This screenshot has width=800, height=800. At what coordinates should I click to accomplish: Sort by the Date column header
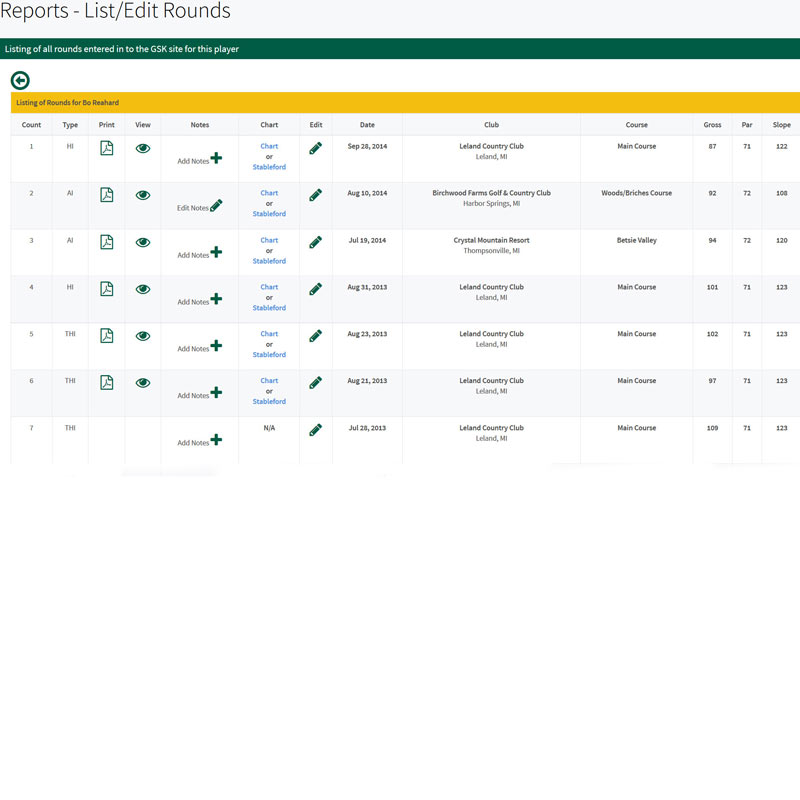coord(367,125)
